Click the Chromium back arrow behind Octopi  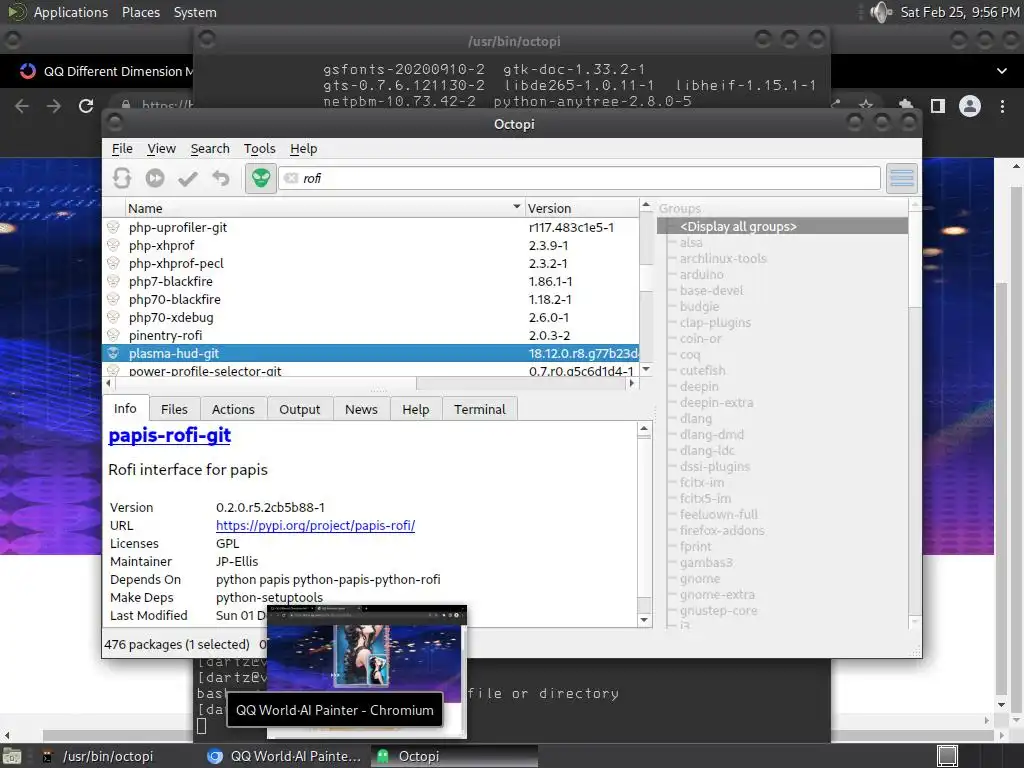tap(22, 106)
